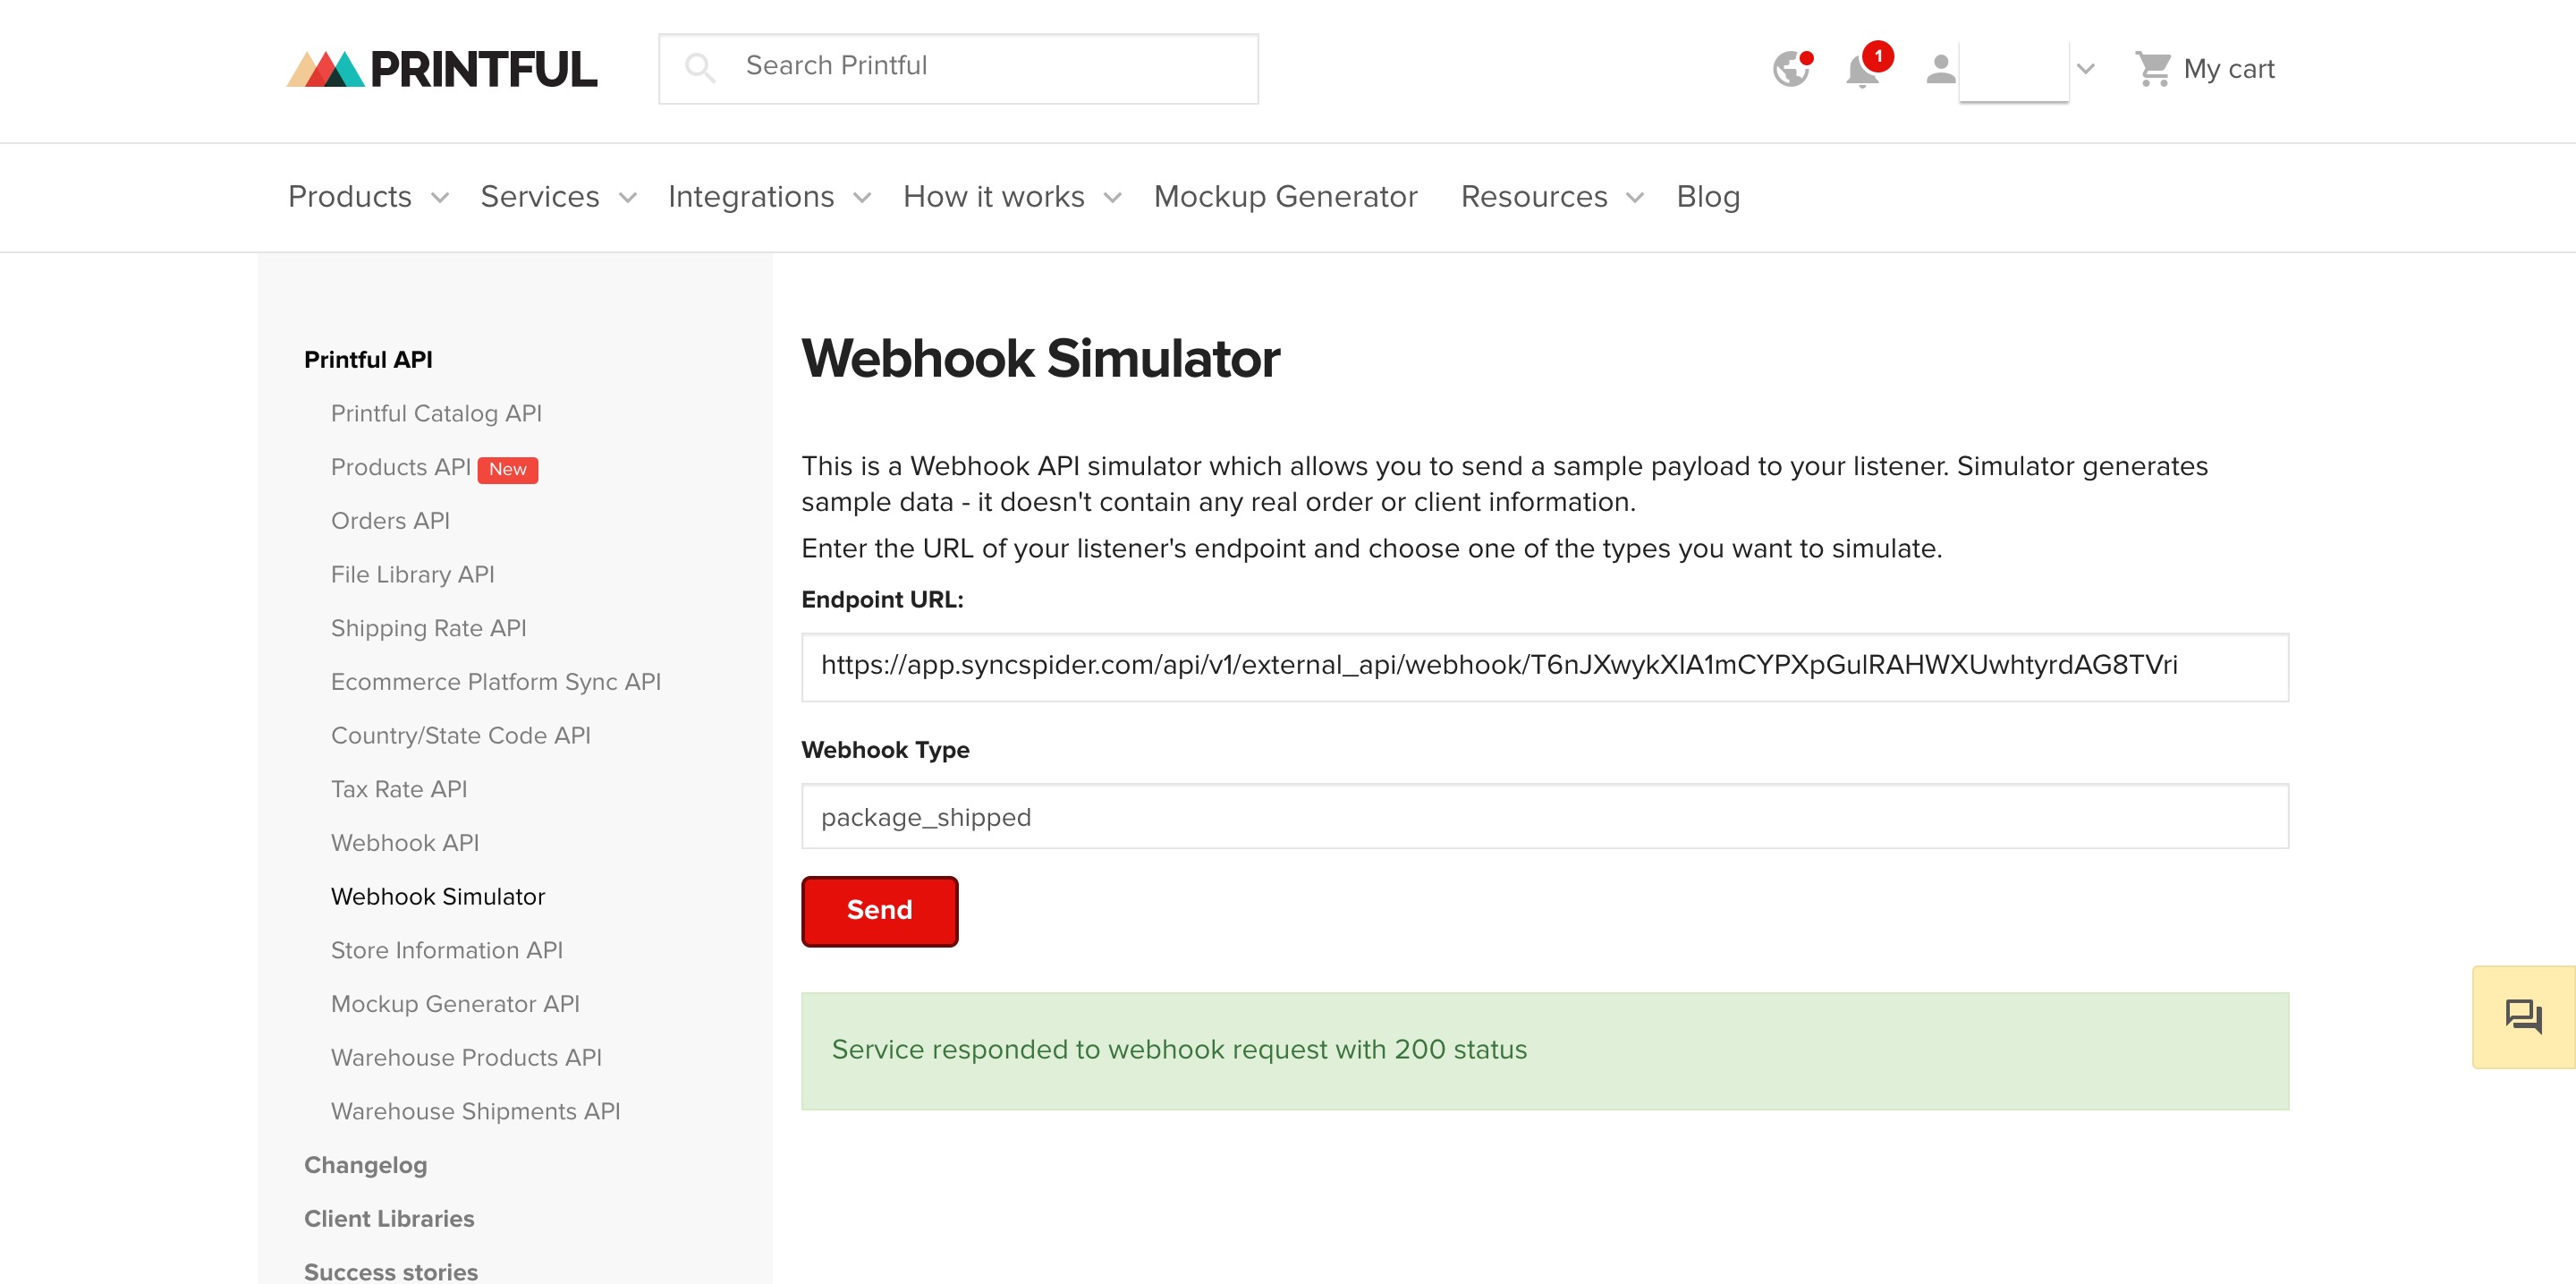Click the Webhook Simulator page heading
Image resolution: width=2576 pixels, height=1284 pixels.
tap(1040, 359)
